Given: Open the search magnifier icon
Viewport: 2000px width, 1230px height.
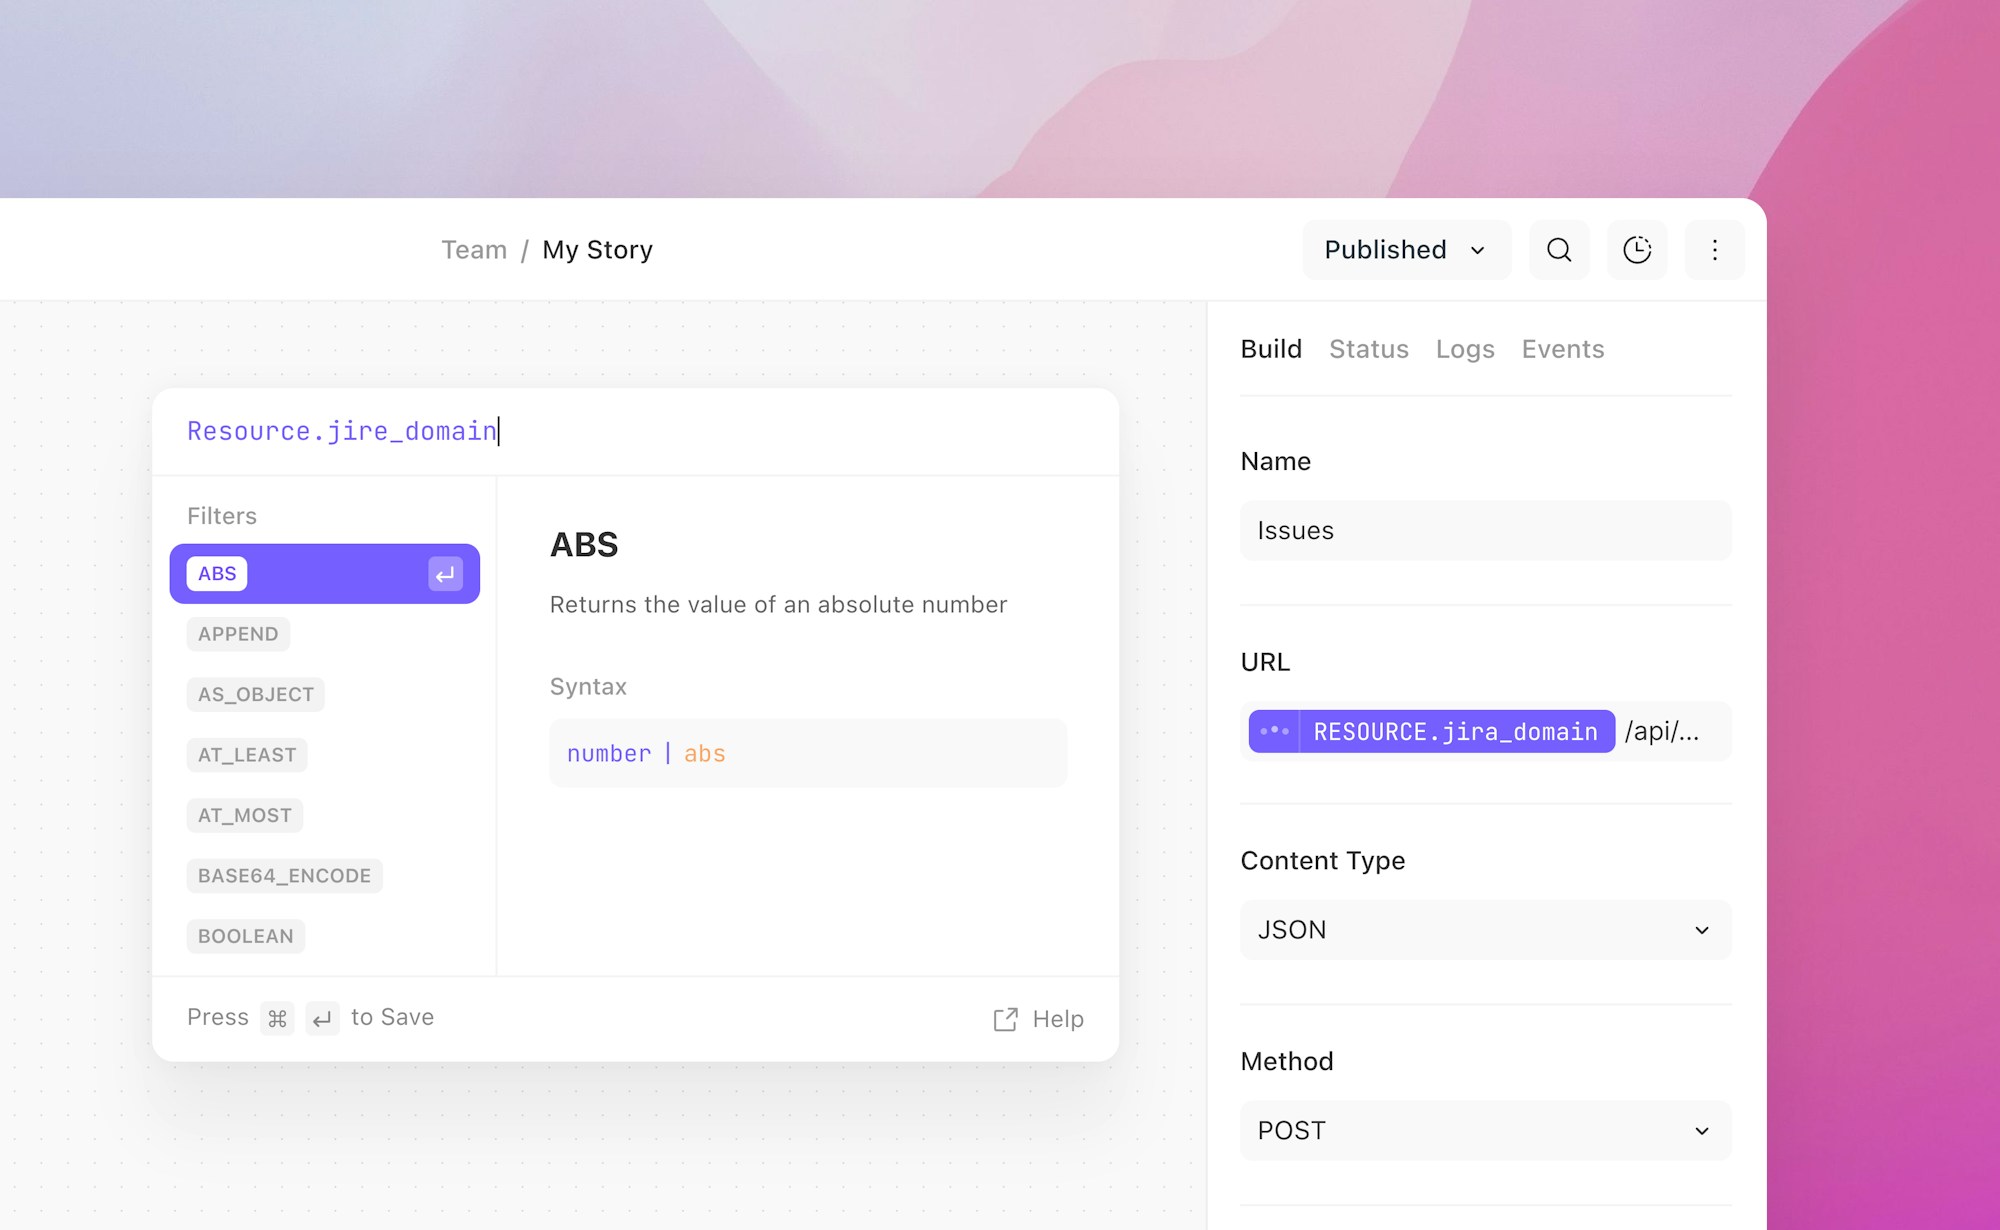Looking at the screenshot, I should click(x=1559, y=250).
